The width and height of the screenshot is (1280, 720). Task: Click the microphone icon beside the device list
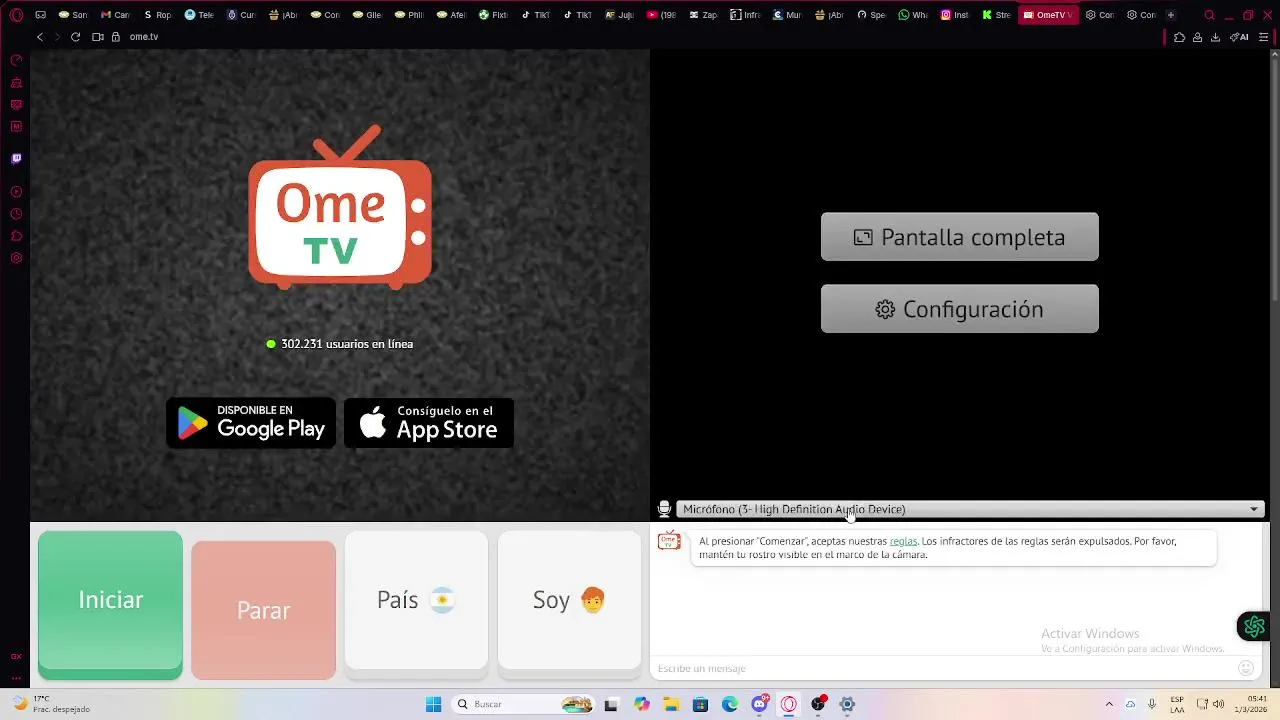664,509
